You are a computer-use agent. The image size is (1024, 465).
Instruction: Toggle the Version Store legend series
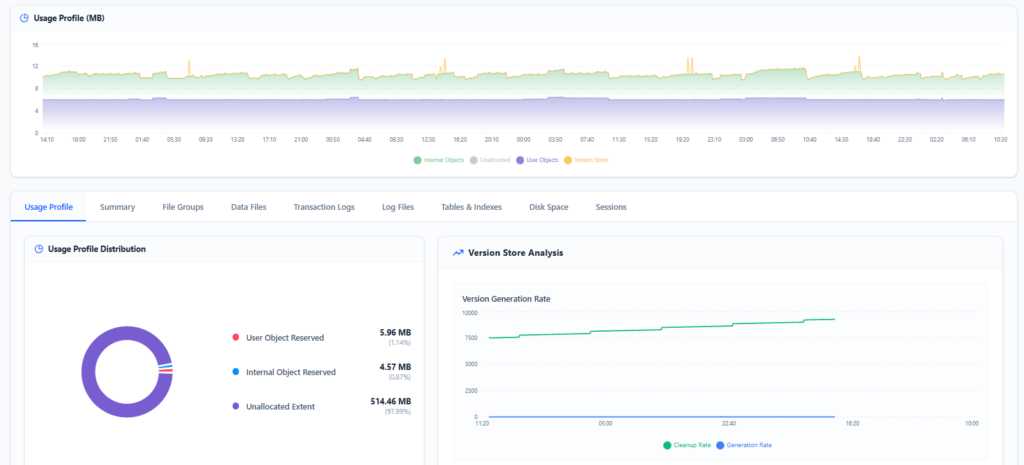coord(587,160)
